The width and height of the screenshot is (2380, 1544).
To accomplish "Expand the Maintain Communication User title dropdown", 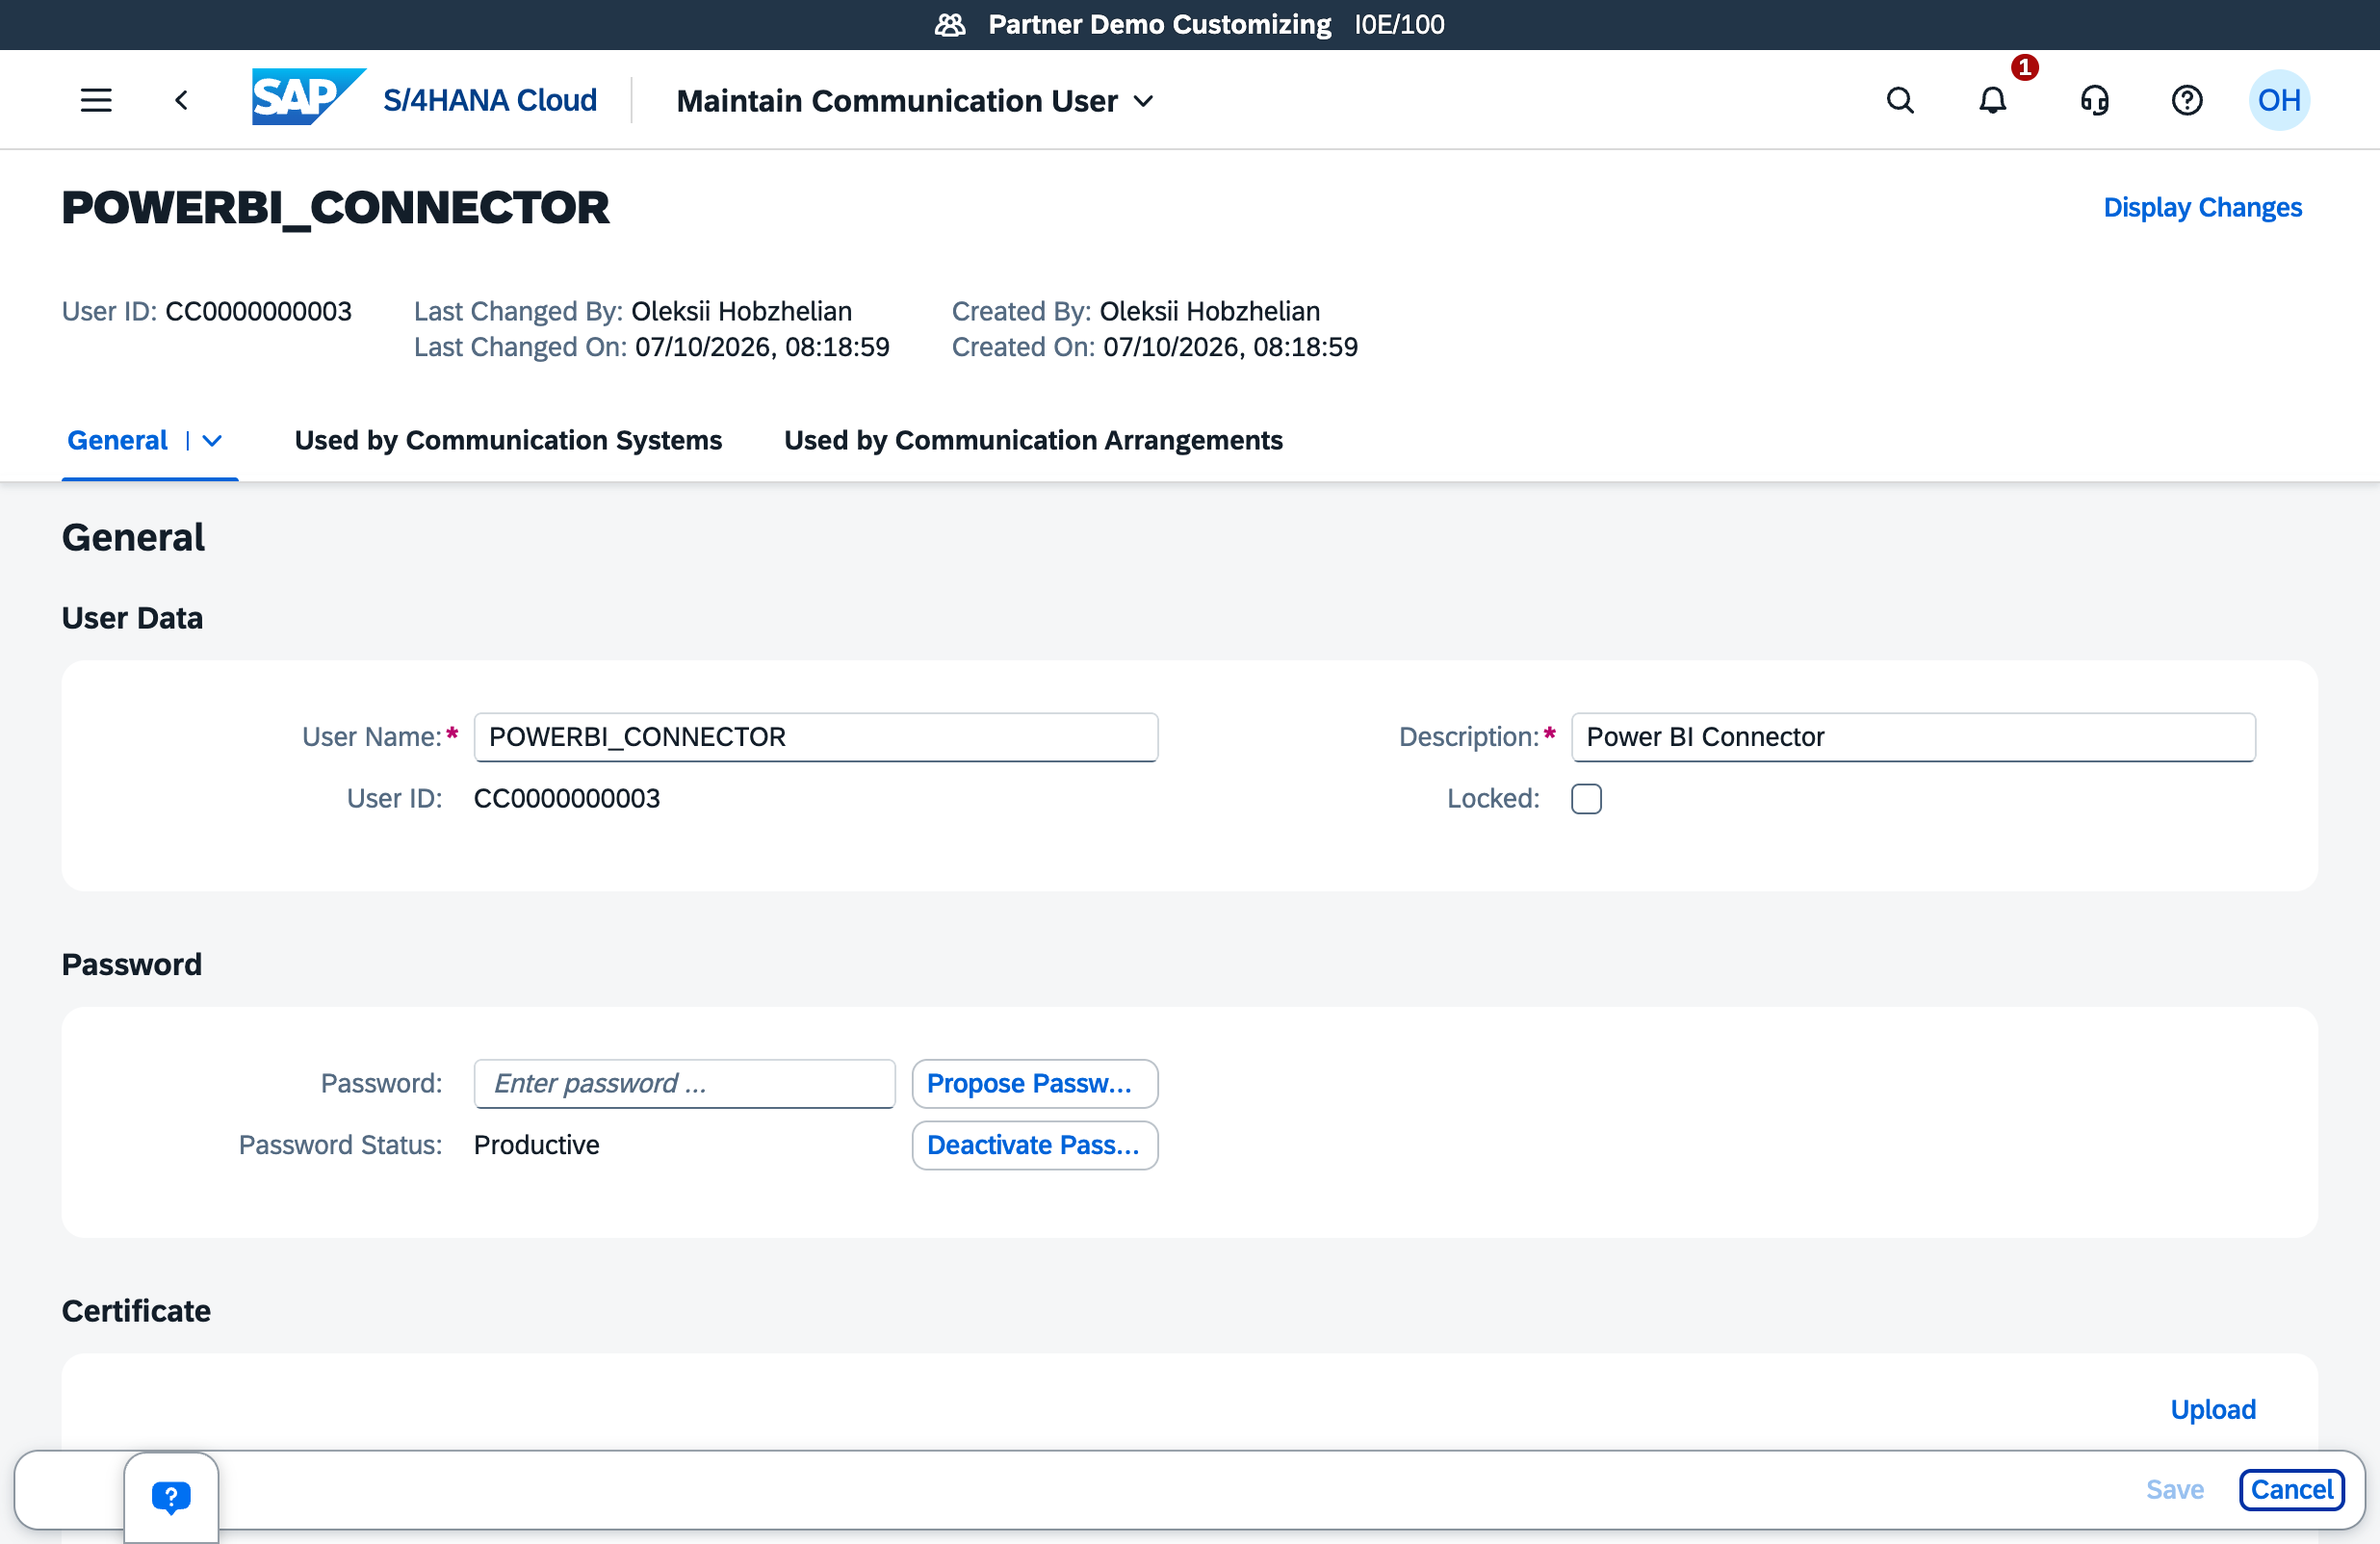I will (1144, 101).
